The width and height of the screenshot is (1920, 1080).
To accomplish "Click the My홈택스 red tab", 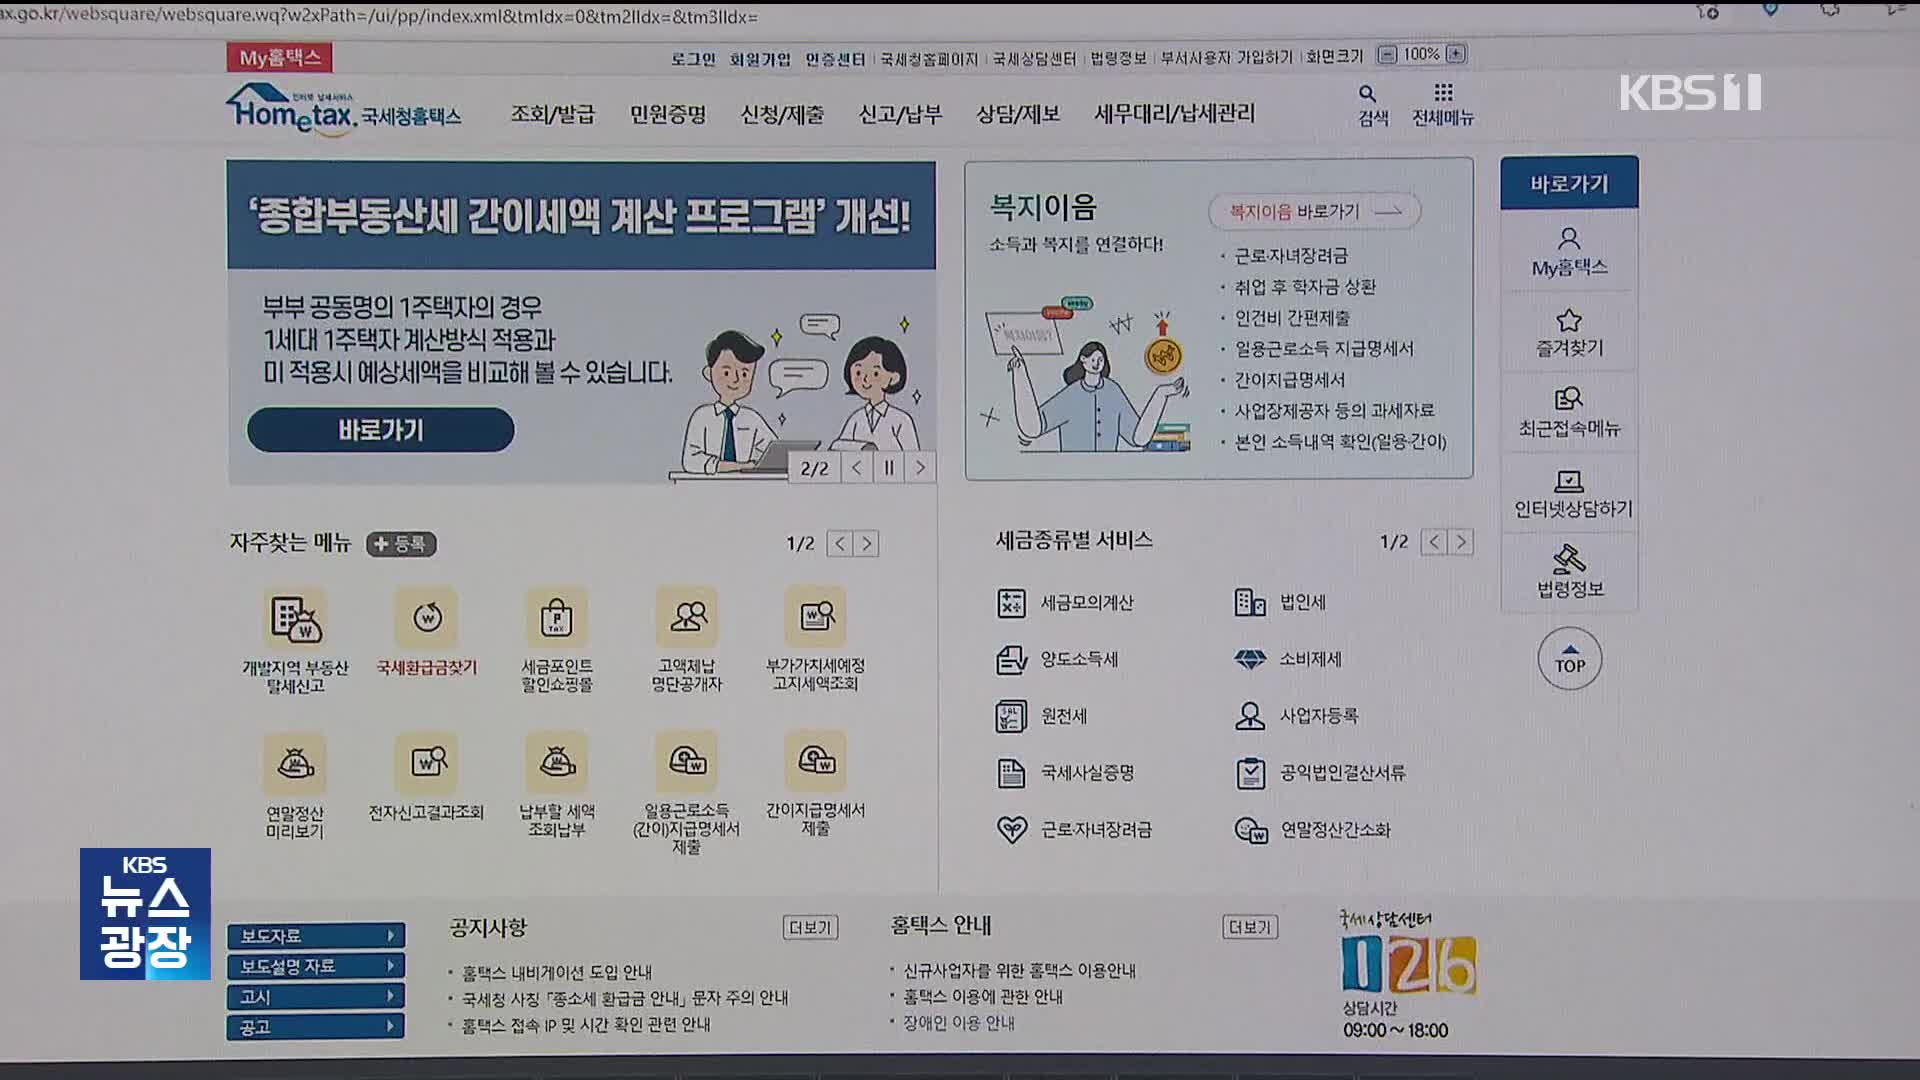I will [x=279, y=58].
